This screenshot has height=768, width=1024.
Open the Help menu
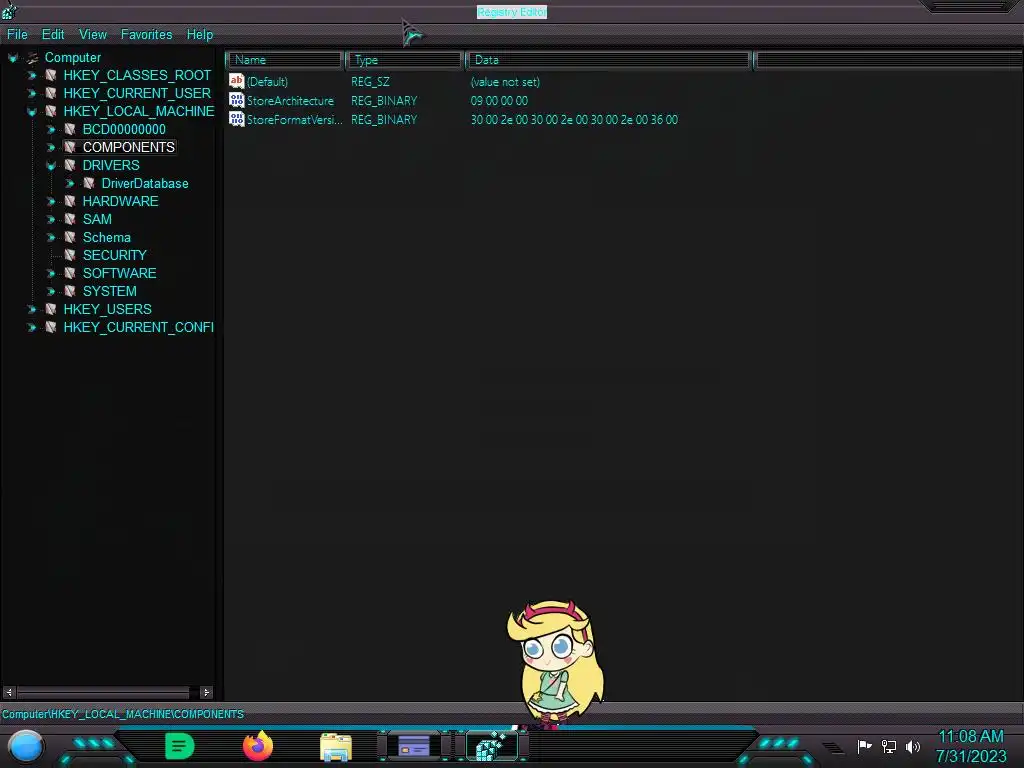coord(200,35)
